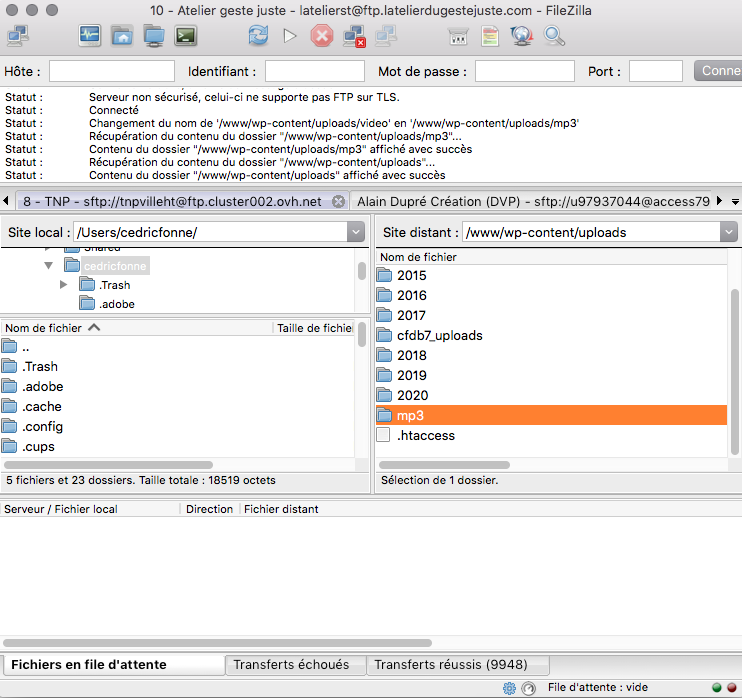Select .cups folder in local list
Image resolution: width=742 pixels, height=698 pixels.
pyautogui.click(x=177, y=446)
